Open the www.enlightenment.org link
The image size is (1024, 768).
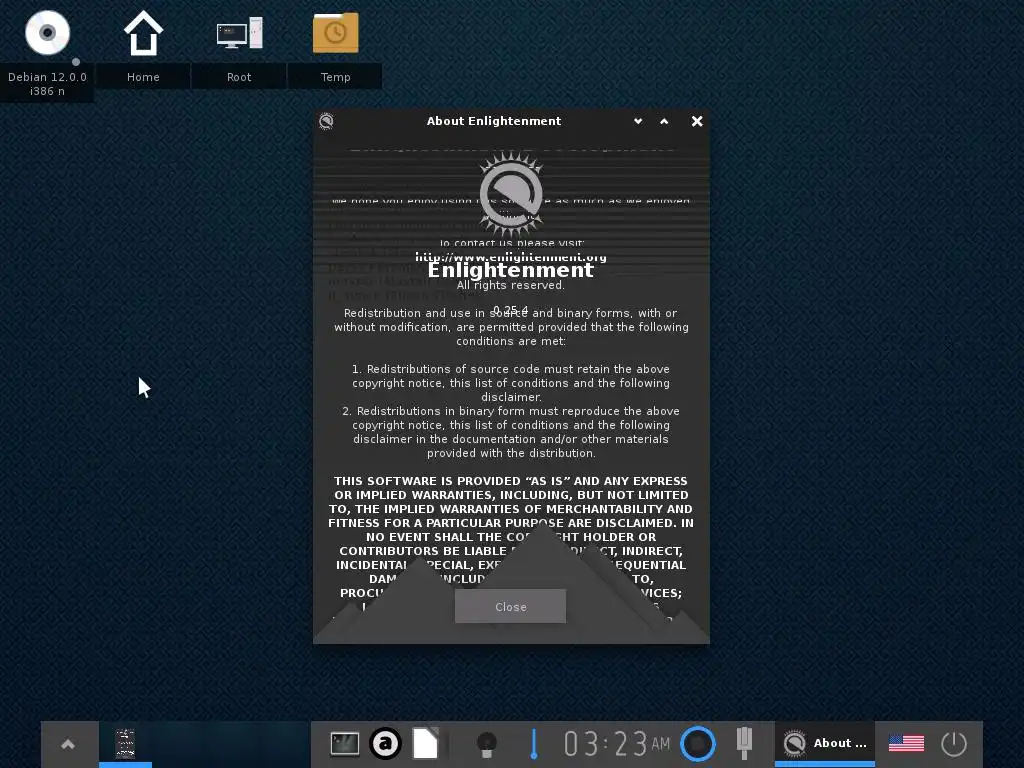pyautogui.click(x=511, y=257)
